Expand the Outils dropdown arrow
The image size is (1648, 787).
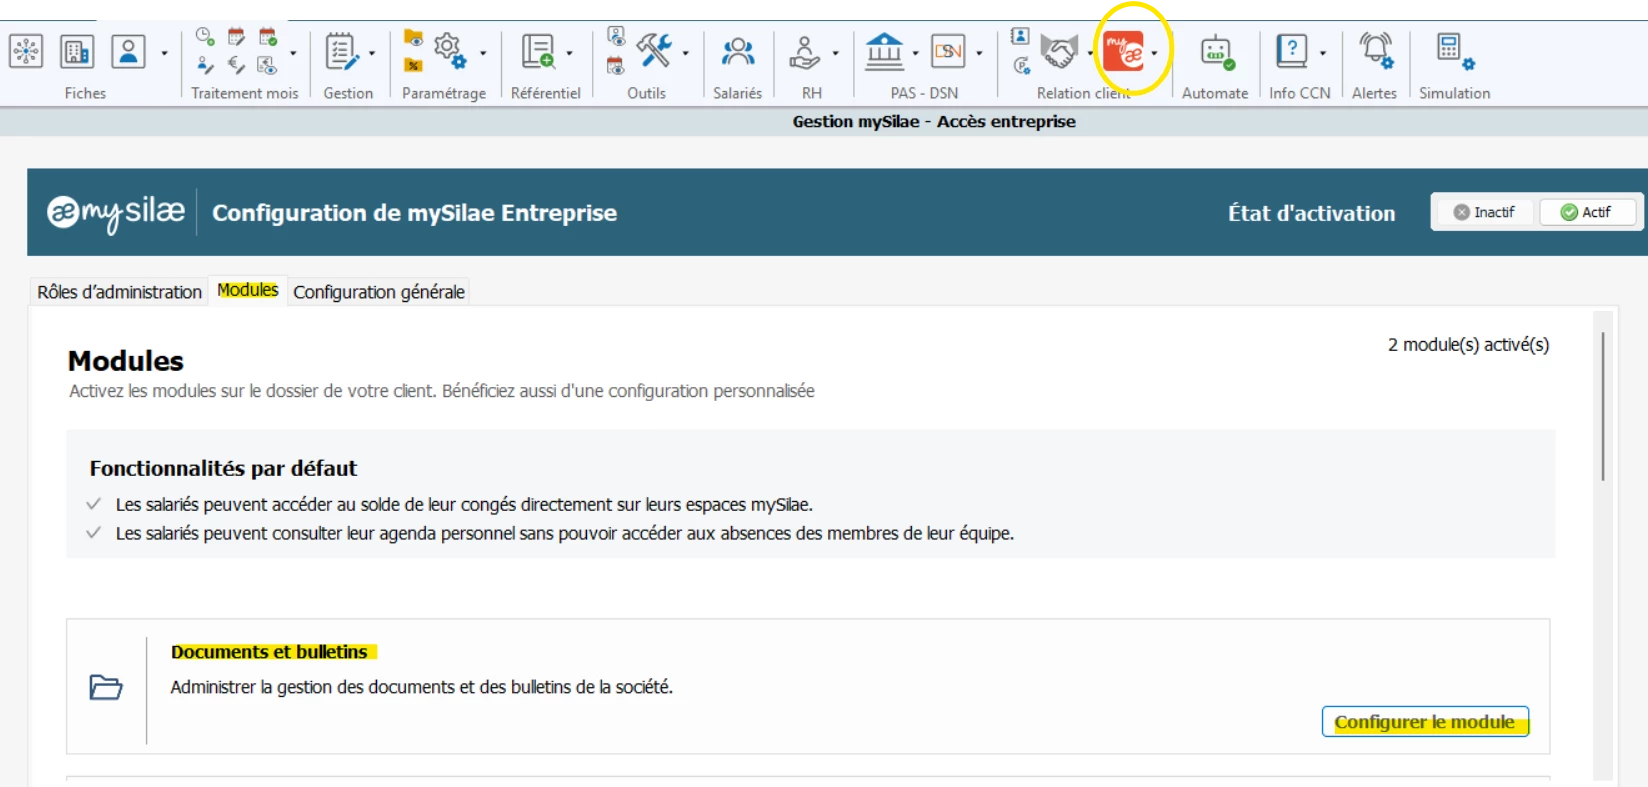pos(685,53)
